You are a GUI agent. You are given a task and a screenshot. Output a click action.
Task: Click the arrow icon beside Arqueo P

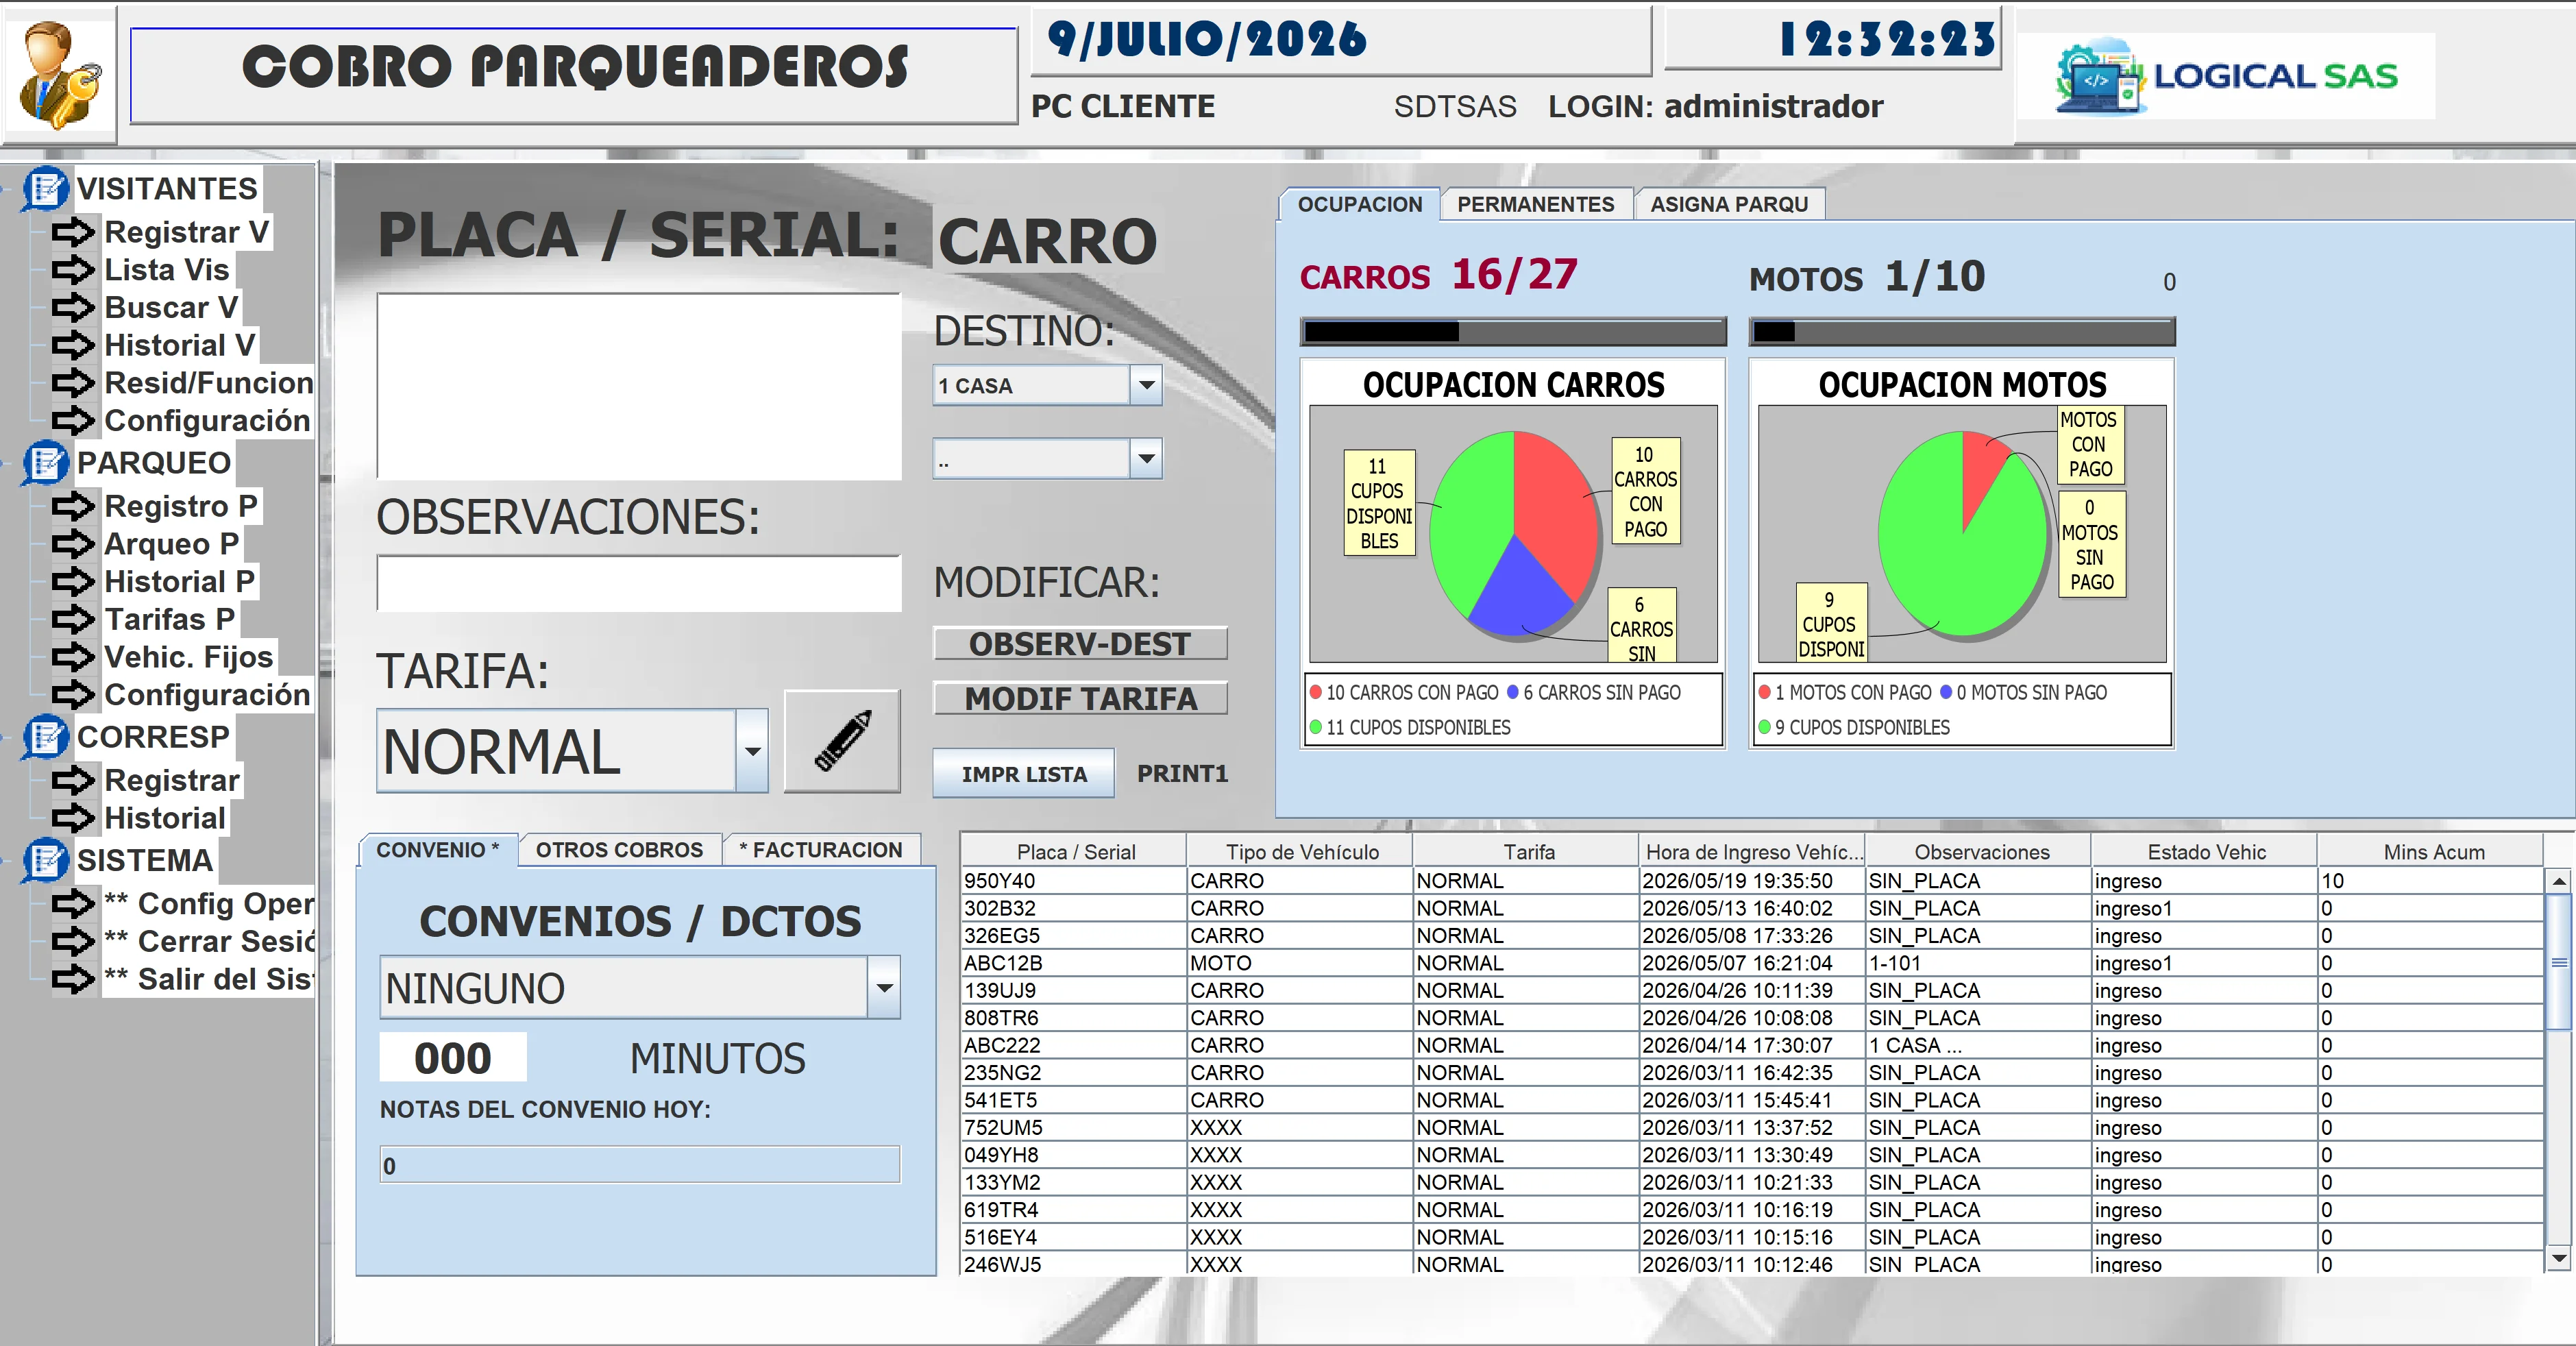(73, 544)
